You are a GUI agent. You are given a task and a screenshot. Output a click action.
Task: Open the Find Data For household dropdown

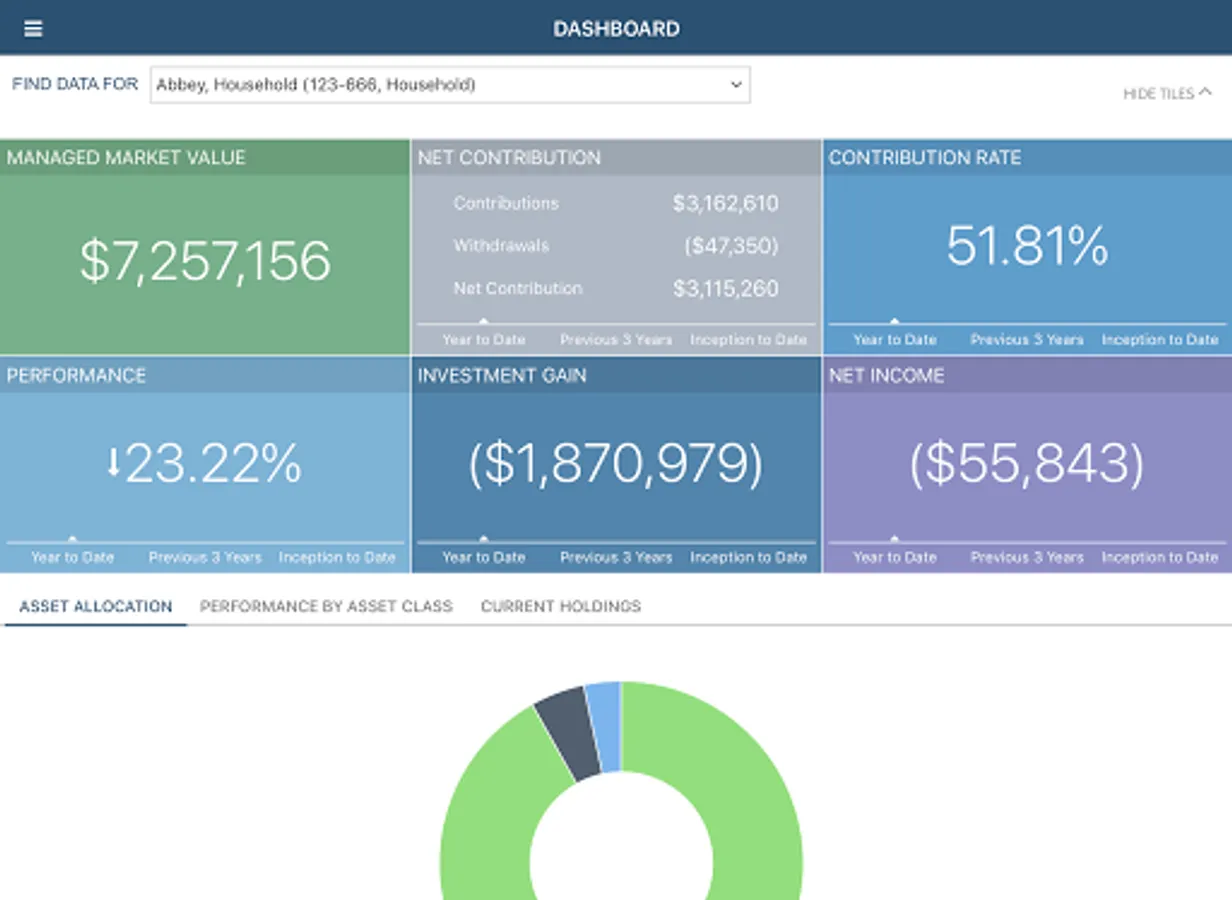pyautogui.click(x=450, y=85)
